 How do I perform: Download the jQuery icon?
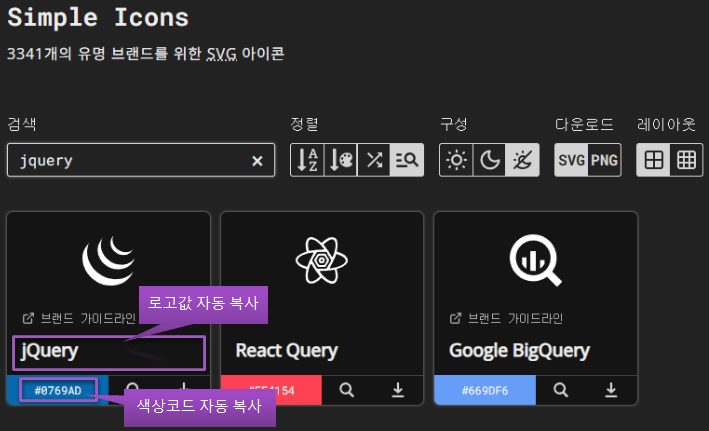pos(184,387)
